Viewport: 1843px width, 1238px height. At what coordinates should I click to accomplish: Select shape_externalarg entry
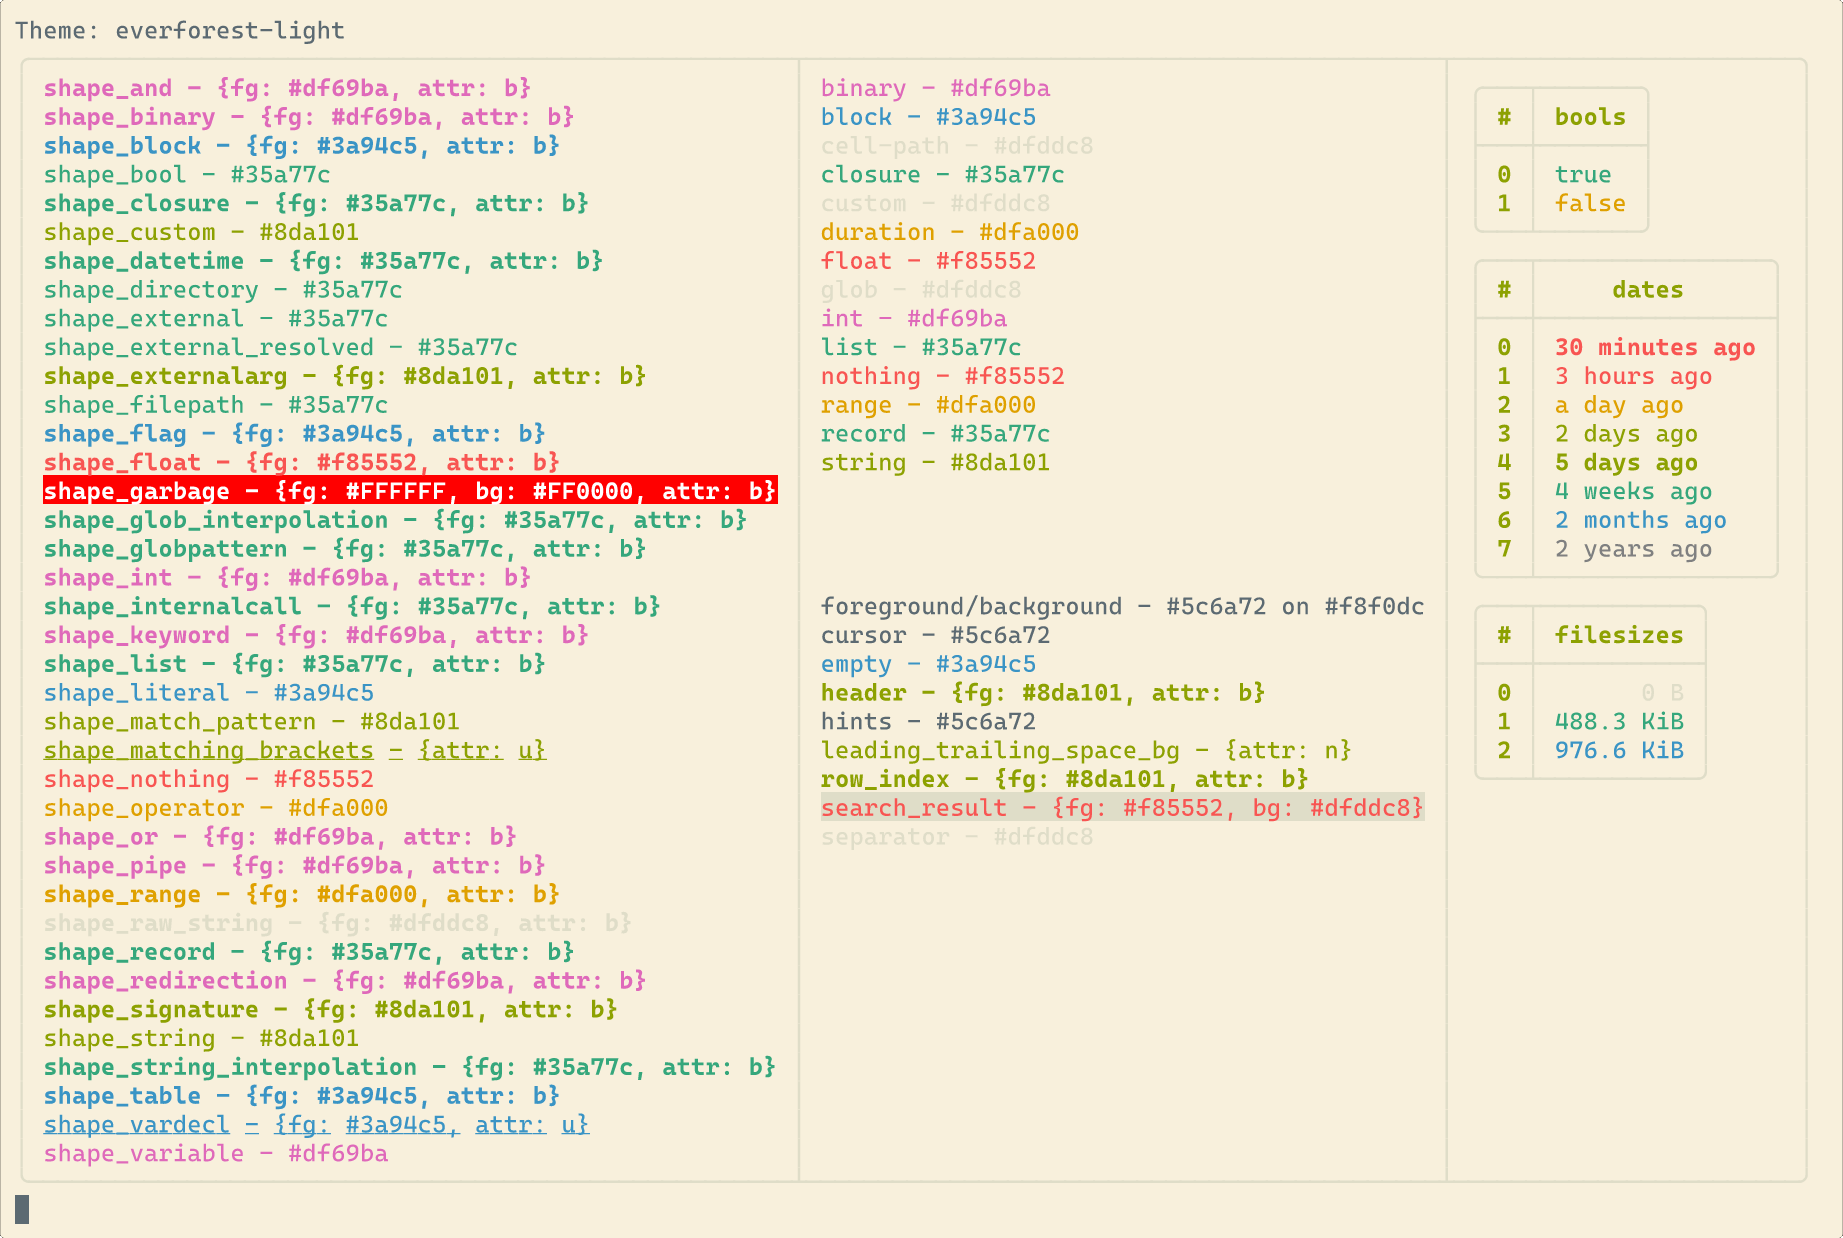pyautogui.click(x=345, y=377)
